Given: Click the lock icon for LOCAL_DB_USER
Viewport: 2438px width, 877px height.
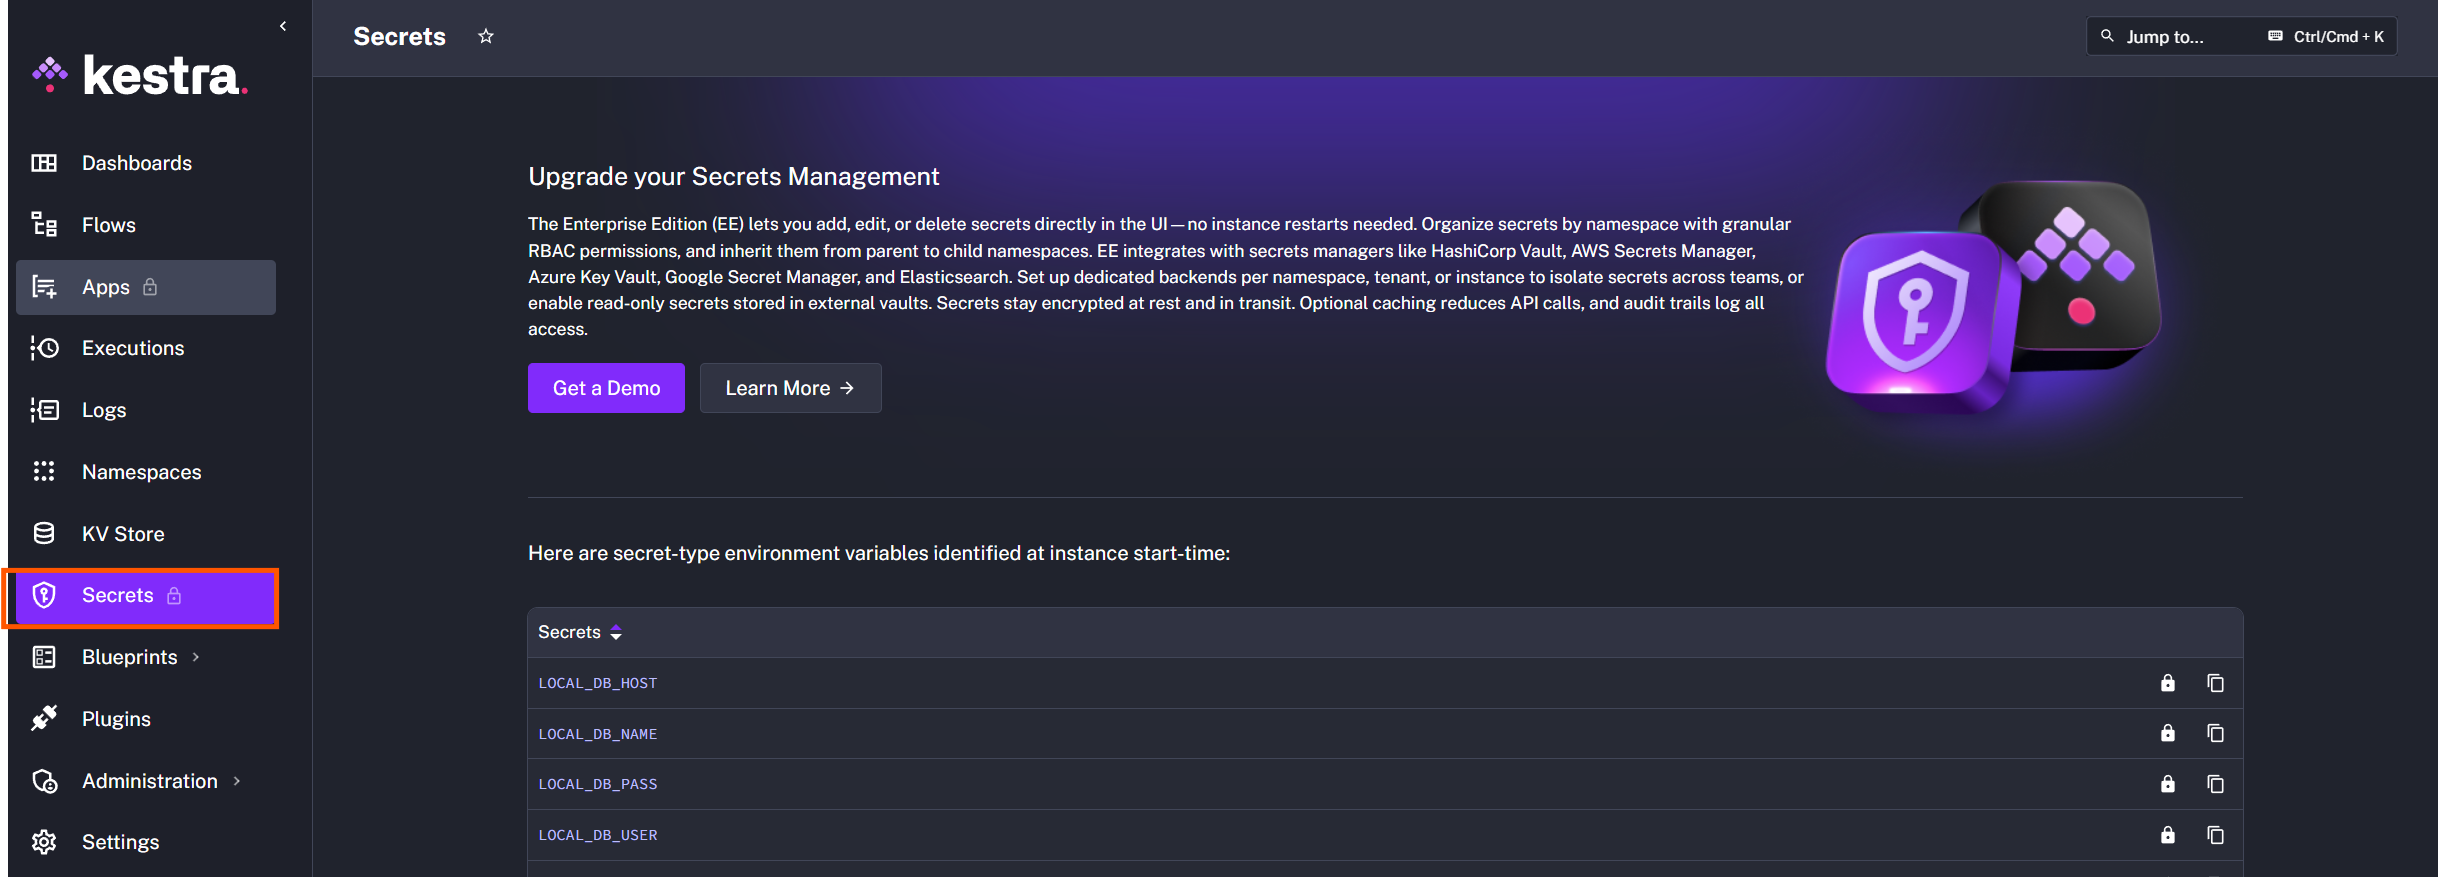Looking at the screenshot, I should coord(2168,835).
